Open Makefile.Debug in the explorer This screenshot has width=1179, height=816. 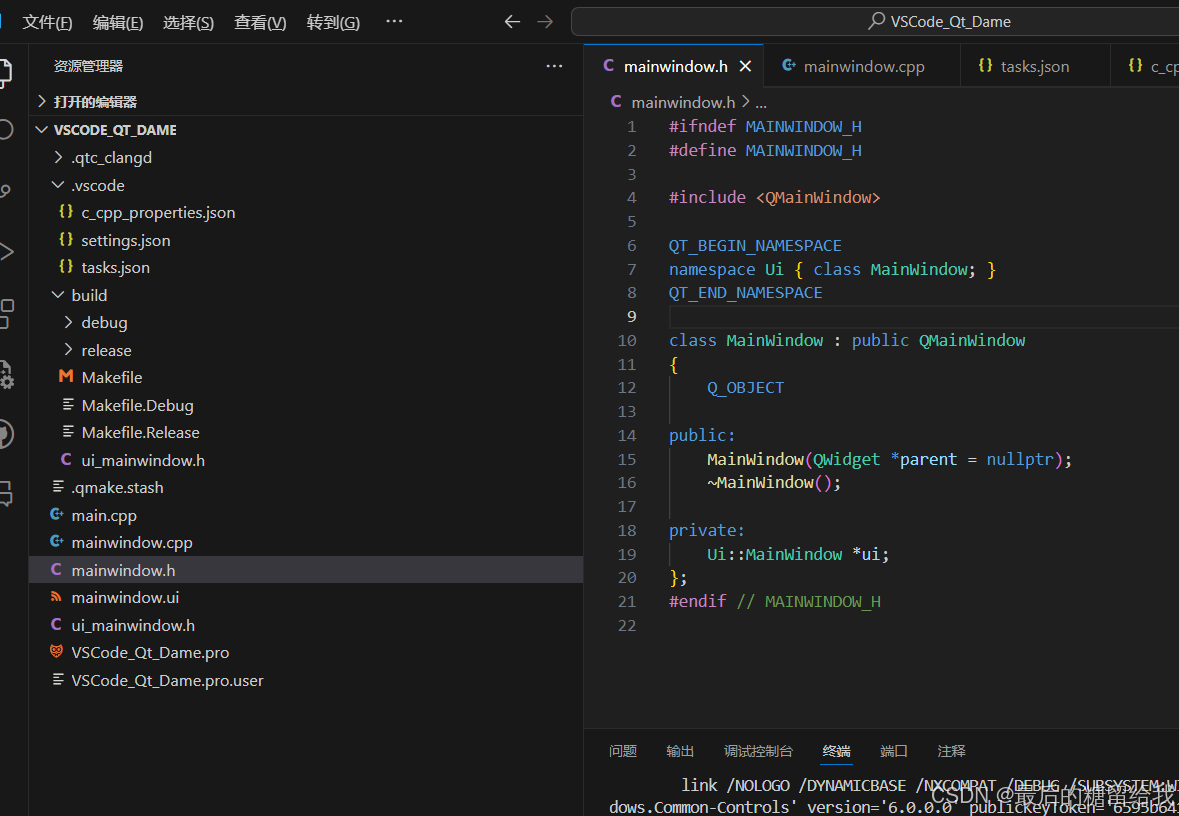(306, 405)
